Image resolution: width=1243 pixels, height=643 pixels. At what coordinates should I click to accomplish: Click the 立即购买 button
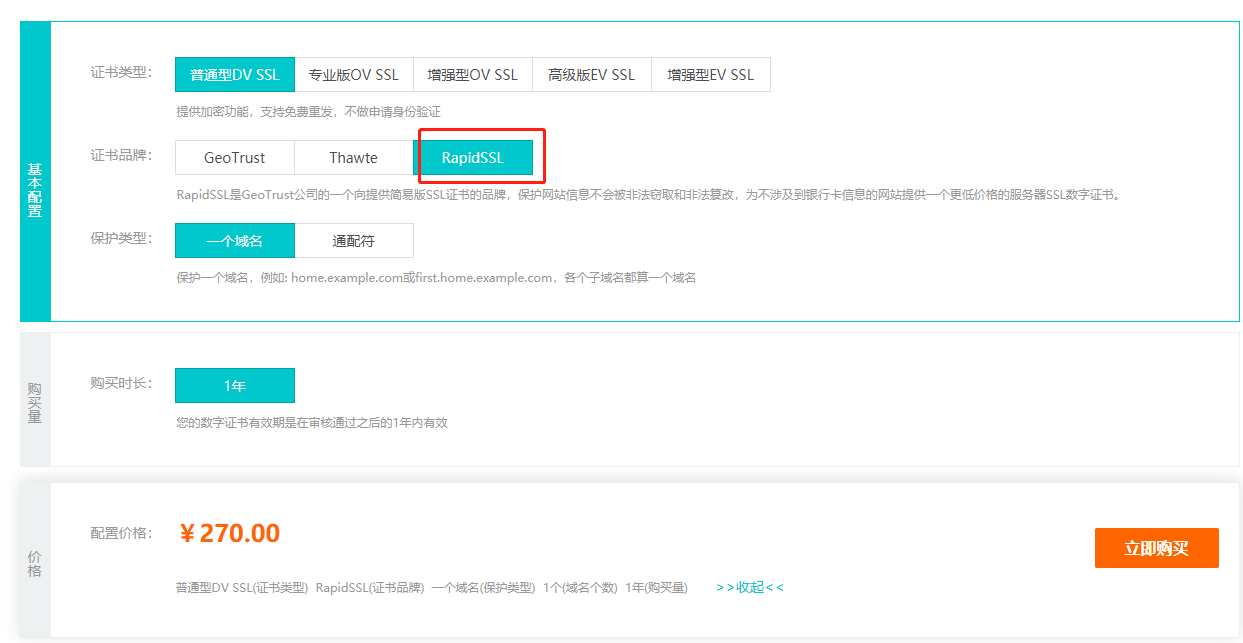coord(1157,548)
